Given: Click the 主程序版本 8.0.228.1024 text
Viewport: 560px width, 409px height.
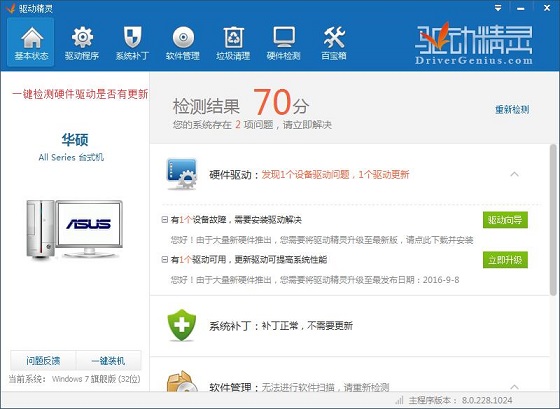Looking at the screenshot, I should (461, 400).
